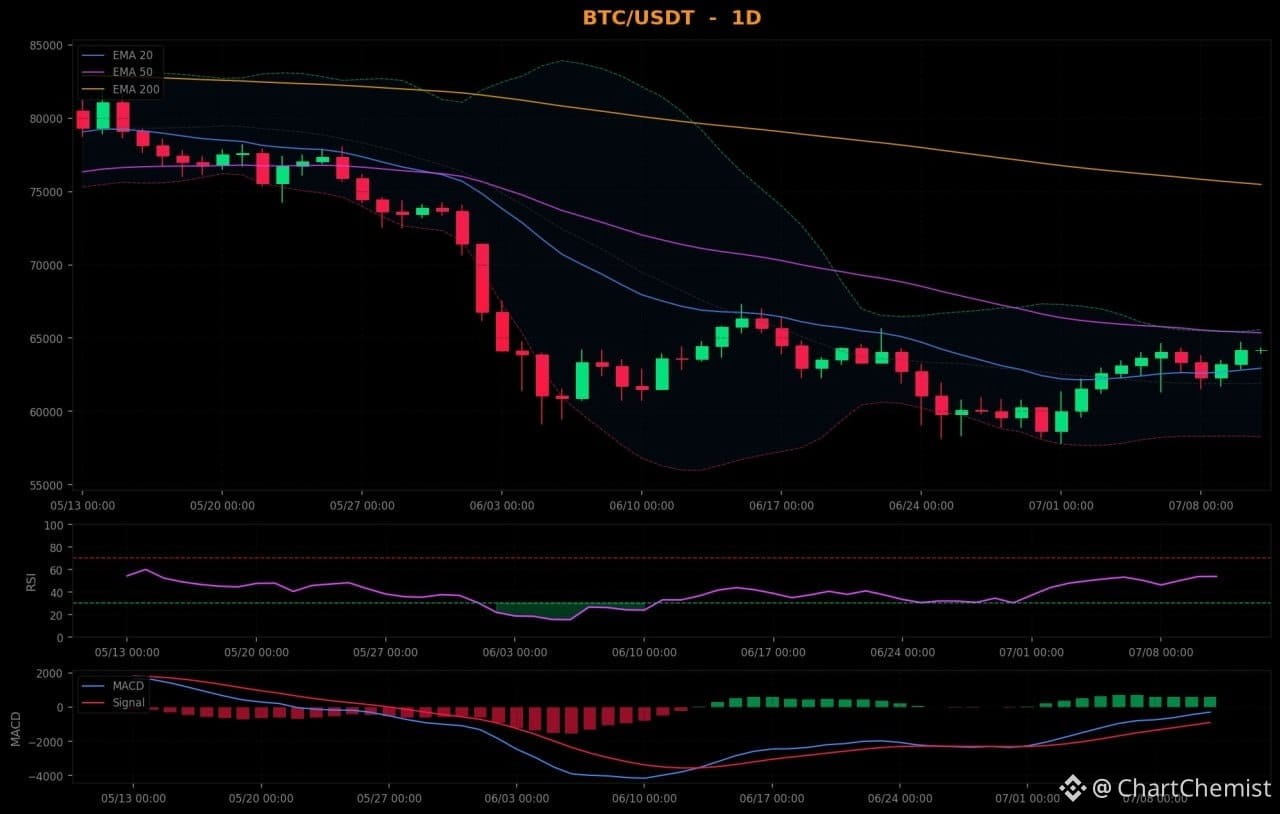Select 05/27 00:00 on the price chart axis
Screen dimensions: 1280x814
[361, 506]
